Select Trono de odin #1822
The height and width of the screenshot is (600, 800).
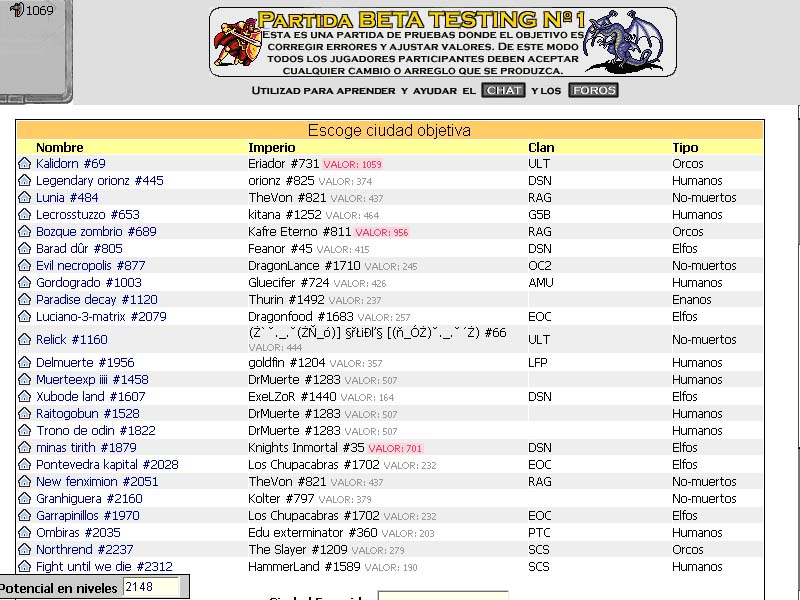95,431
